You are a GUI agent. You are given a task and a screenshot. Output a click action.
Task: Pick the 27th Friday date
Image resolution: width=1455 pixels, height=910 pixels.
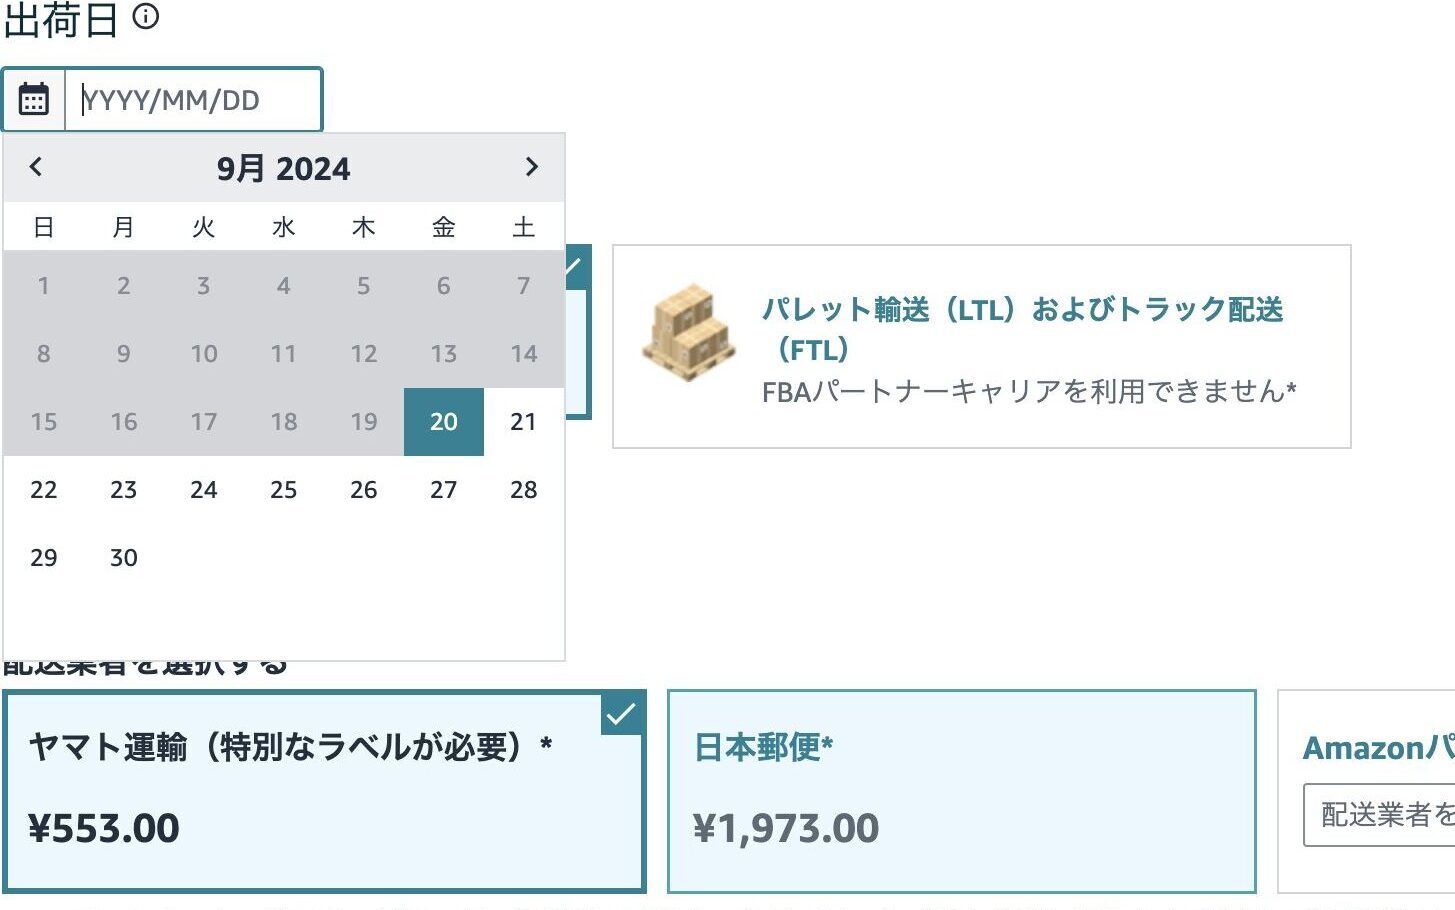(x=444, y=490)
